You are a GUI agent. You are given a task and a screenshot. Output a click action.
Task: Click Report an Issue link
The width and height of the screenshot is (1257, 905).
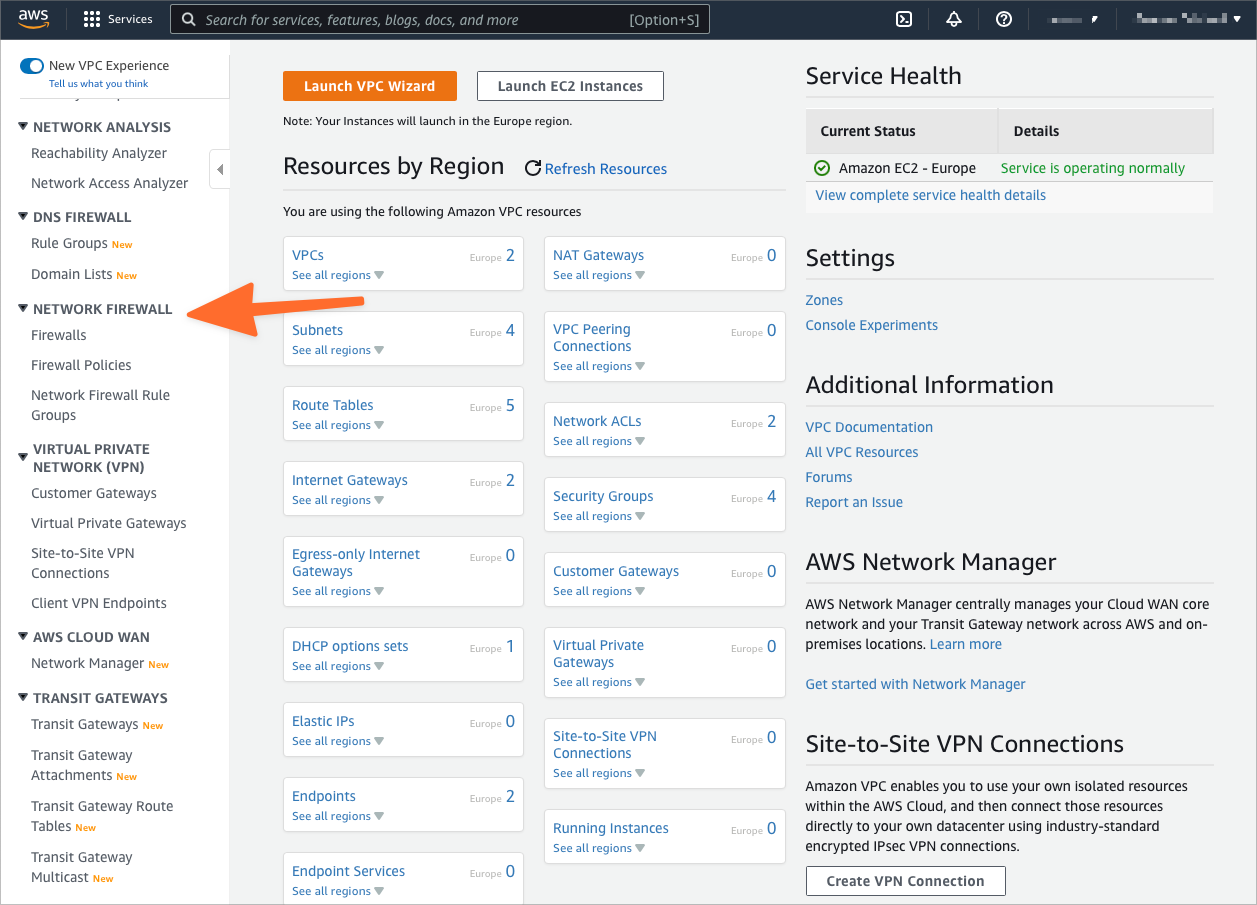click(854, 502)
